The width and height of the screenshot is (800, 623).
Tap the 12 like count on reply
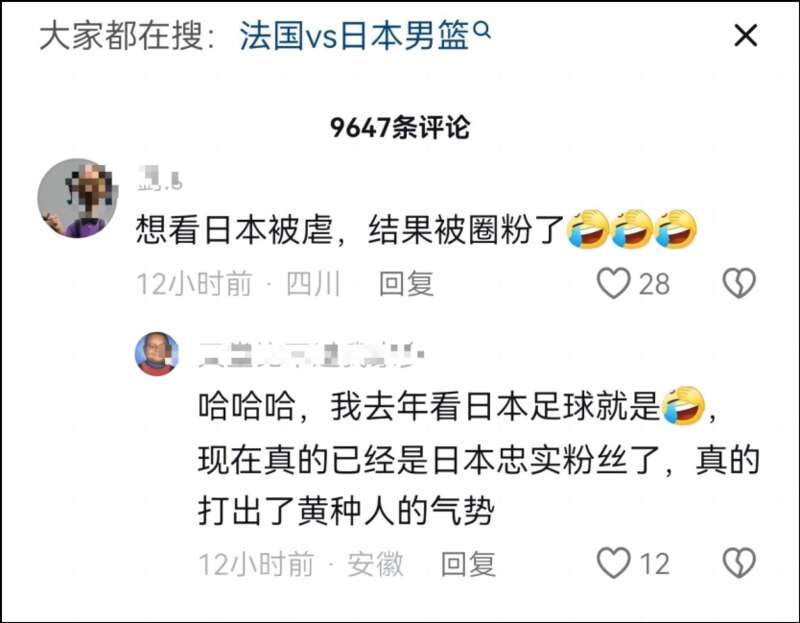(654, 564)
